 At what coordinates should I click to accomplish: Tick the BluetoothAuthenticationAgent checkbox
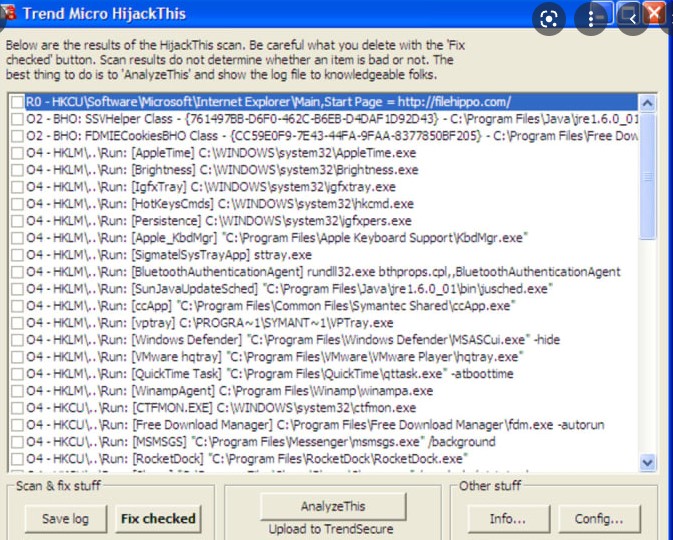17,272
